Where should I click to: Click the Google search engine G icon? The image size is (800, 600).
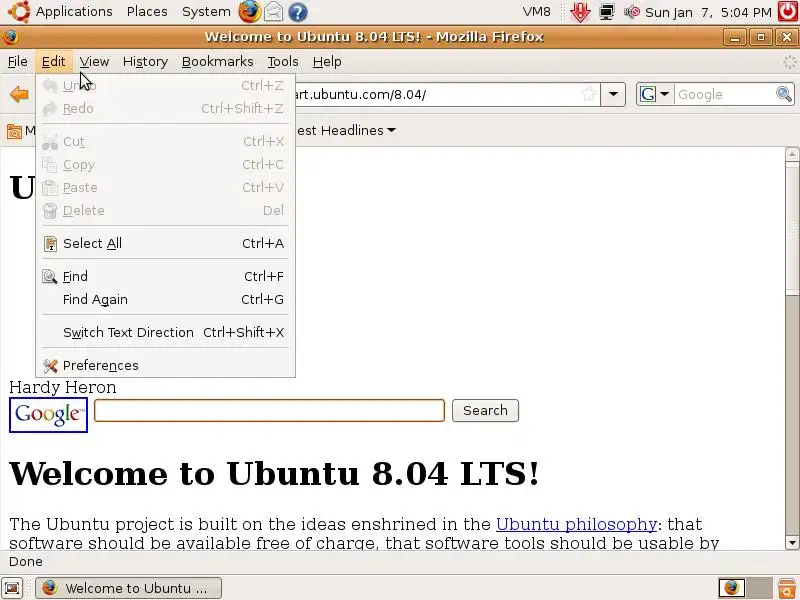pos(648,94)
